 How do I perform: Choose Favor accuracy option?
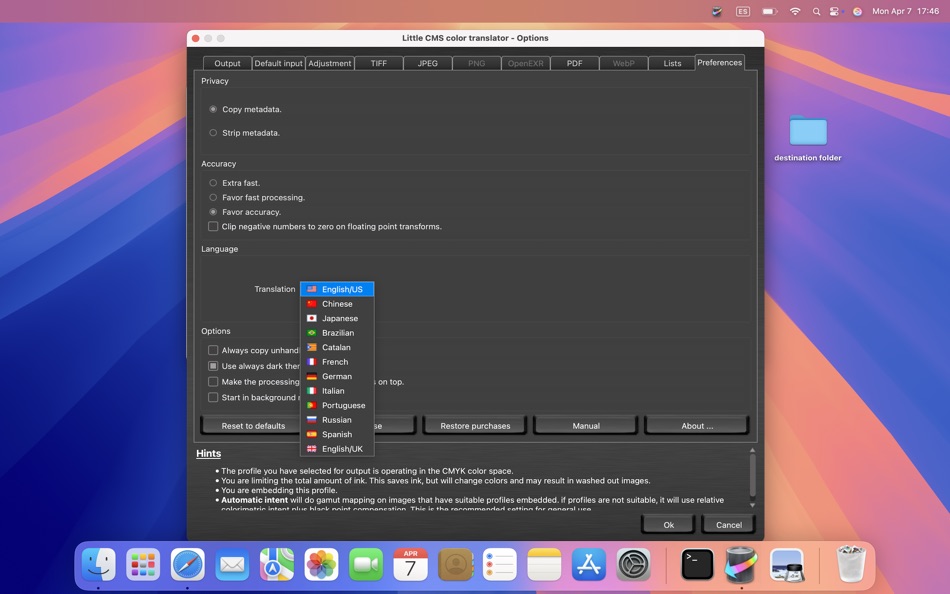coord(213,212)
